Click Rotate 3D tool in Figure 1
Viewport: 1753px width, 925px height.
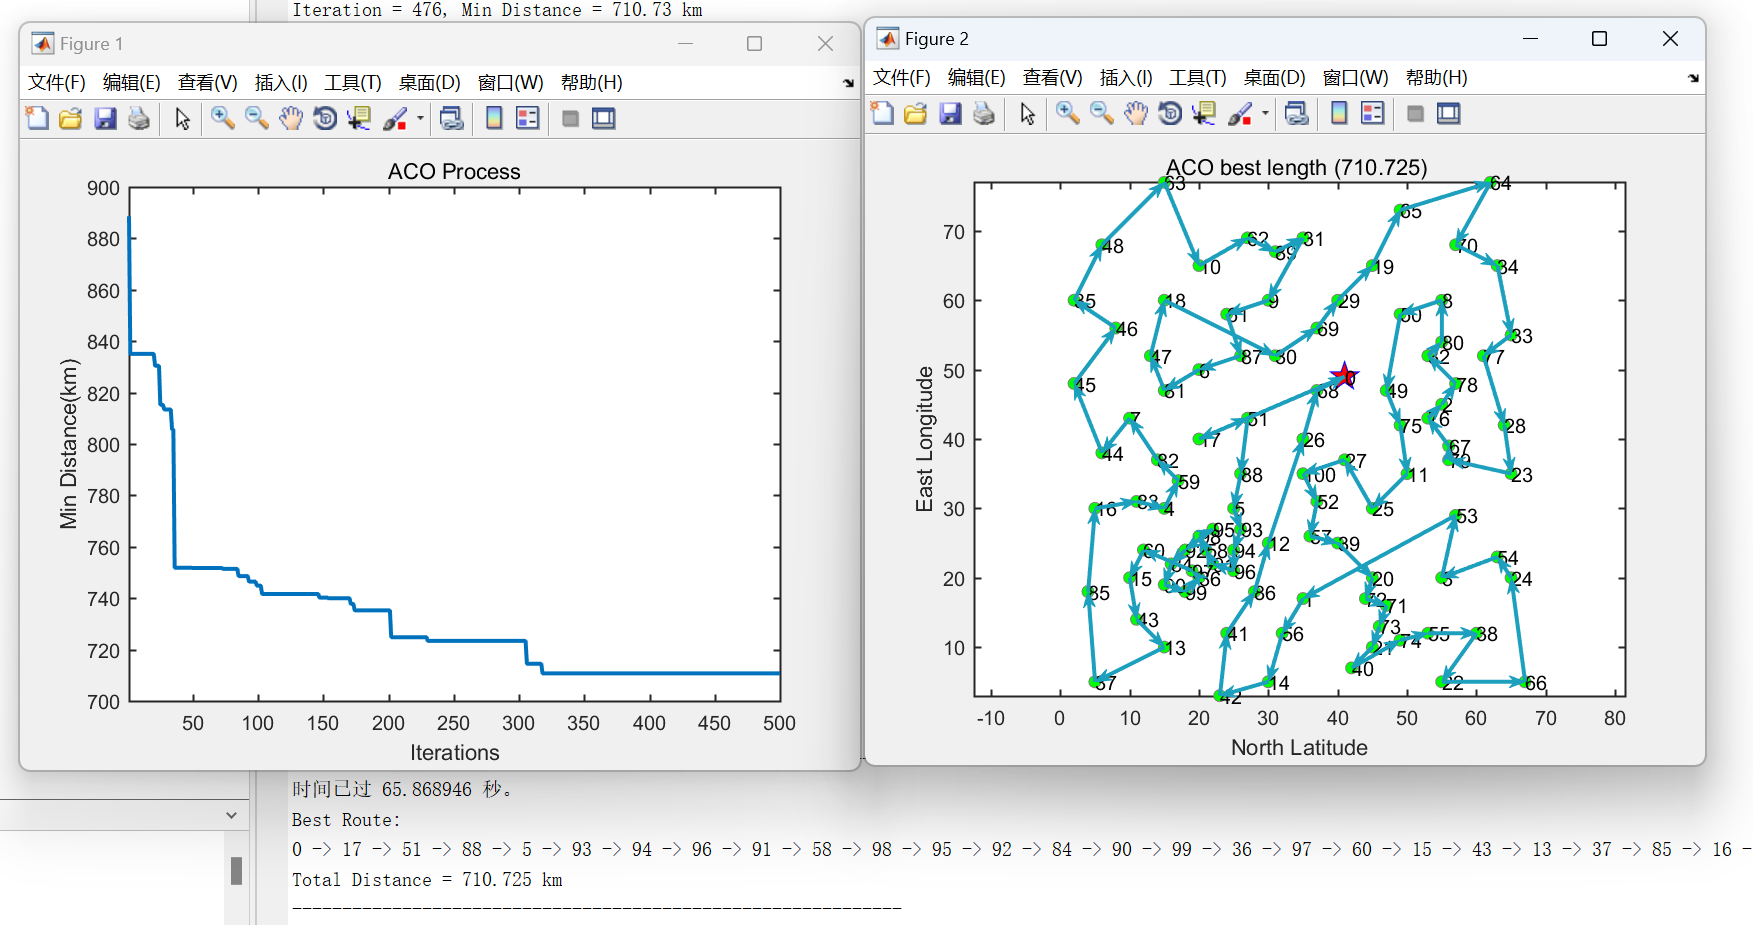(x=325, y=118)
